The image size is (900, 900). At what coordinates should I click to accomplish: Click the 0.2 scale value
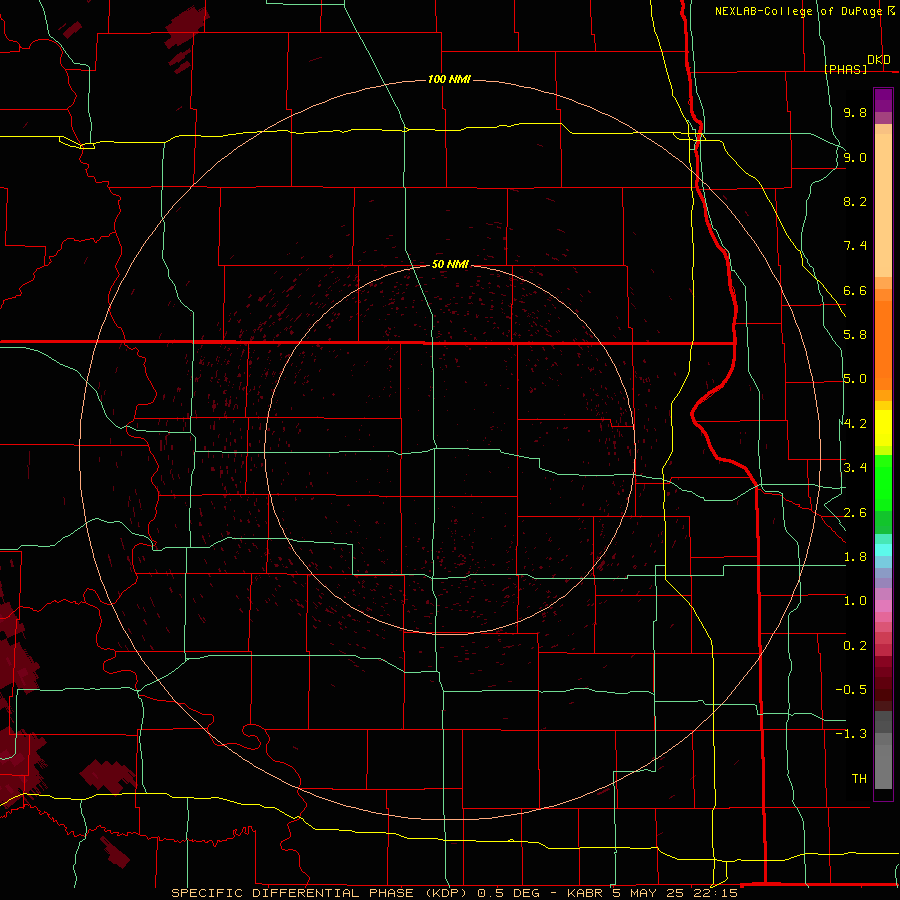(855, 646)
